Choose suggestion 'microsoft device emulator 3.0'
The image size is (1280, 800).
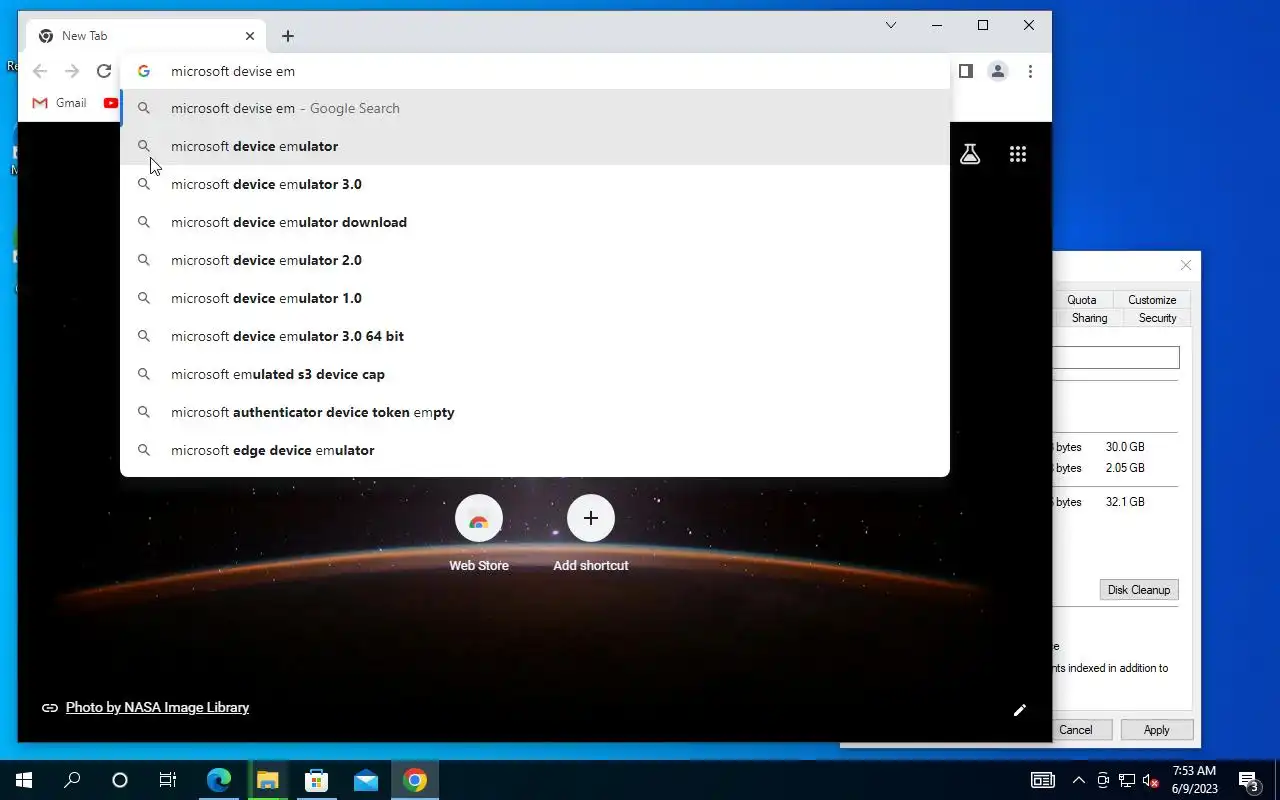pos(535,184)
